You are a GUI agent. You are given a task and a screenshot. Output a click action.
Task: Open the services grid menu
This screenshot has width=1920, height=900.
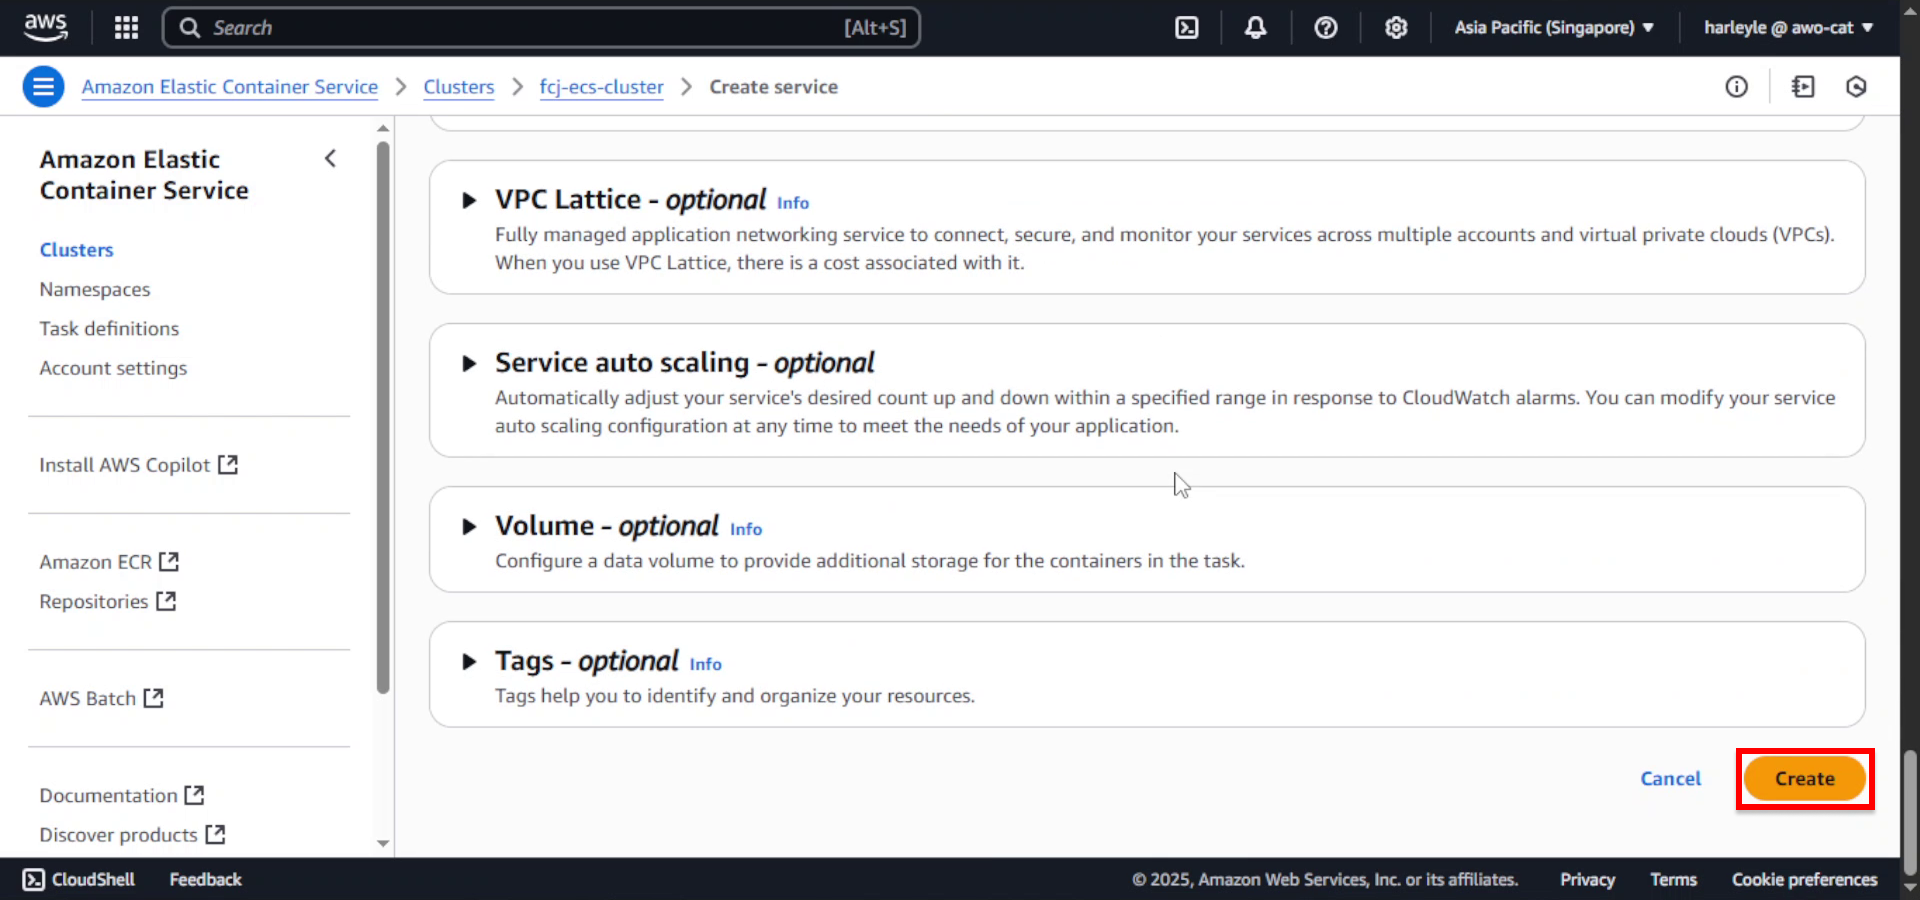click(126, 27)
